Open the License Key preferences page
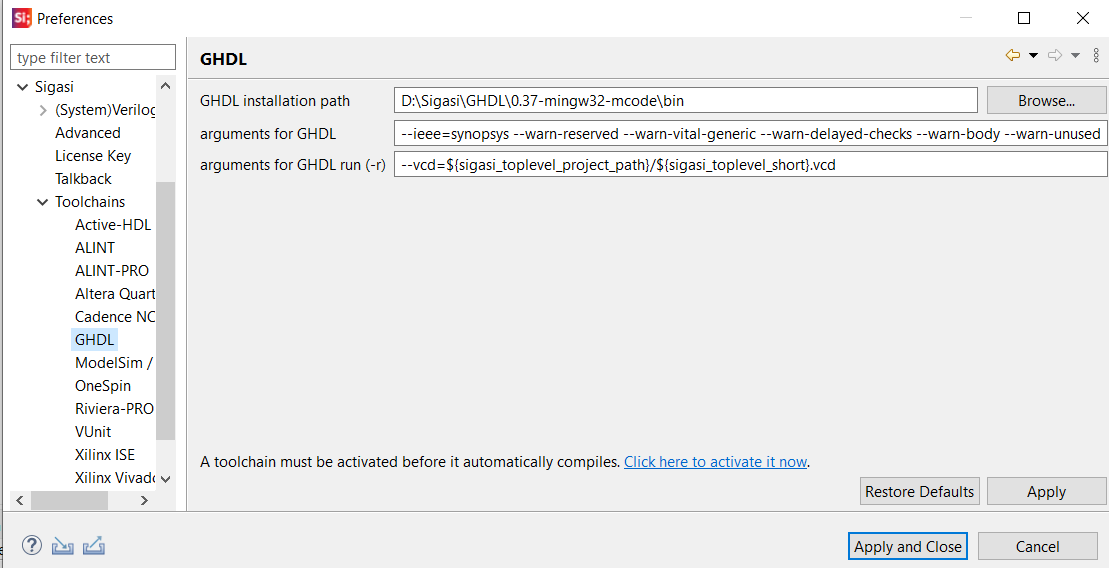Viewport: 1109px width, 568px height. click(x=93, y=156)
